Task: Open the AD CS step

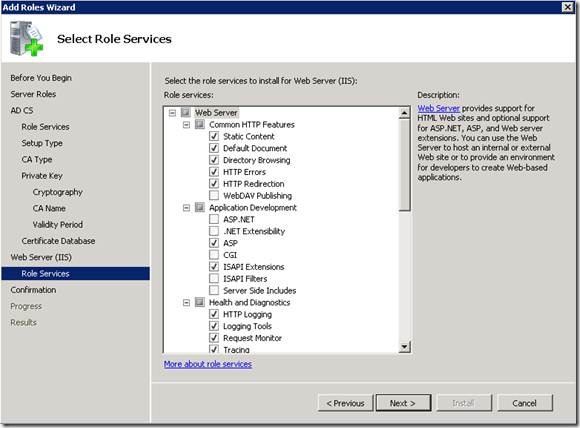Action: pos(22,110)
